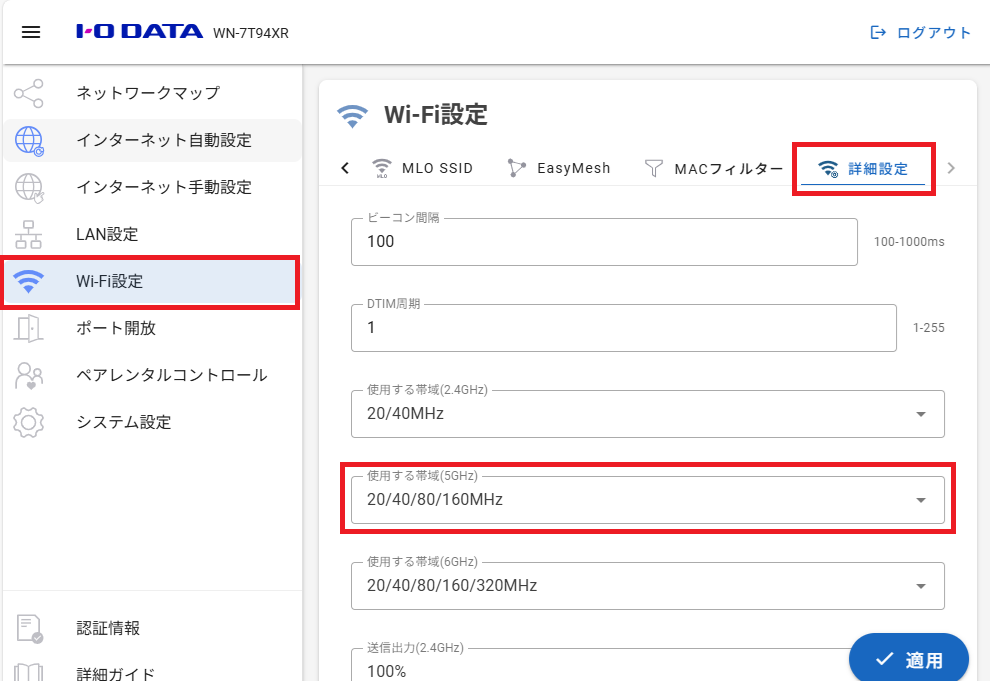The width and height of the screenshot is (990, 681).
Task: Click the インターネット自動設定 globe icon
Action: (x=30, y=140)
